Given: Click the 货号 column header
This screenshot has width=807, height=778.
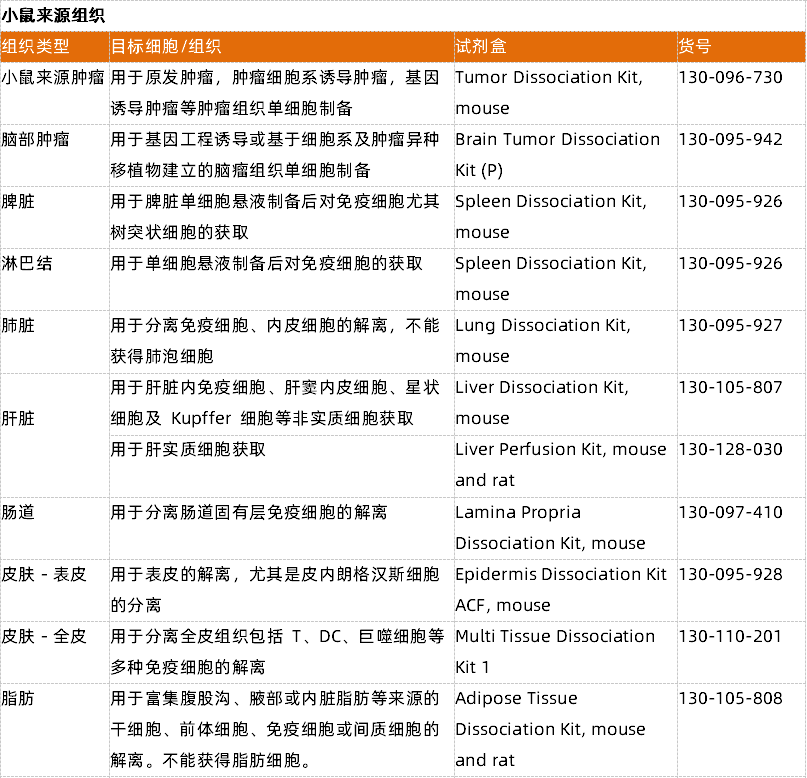Looking at the screenshot, I should click(x=695, y=47).
